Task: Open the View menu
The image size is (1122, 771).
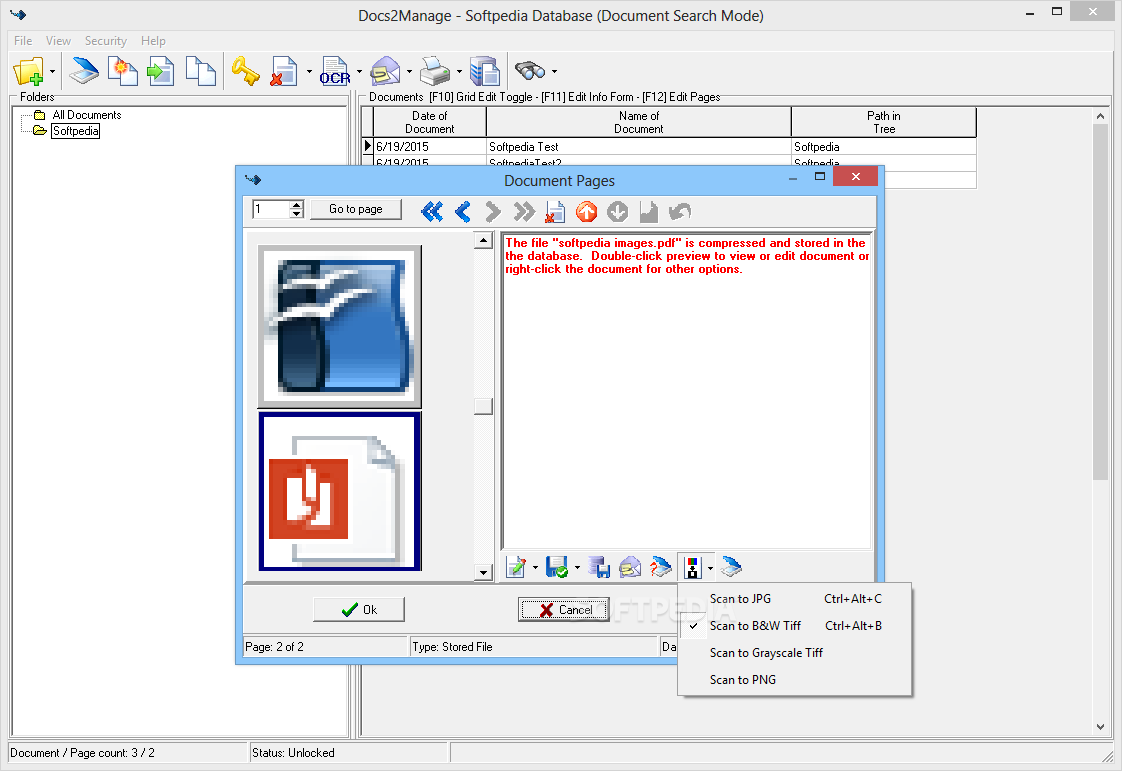Action: coord(58,41)
